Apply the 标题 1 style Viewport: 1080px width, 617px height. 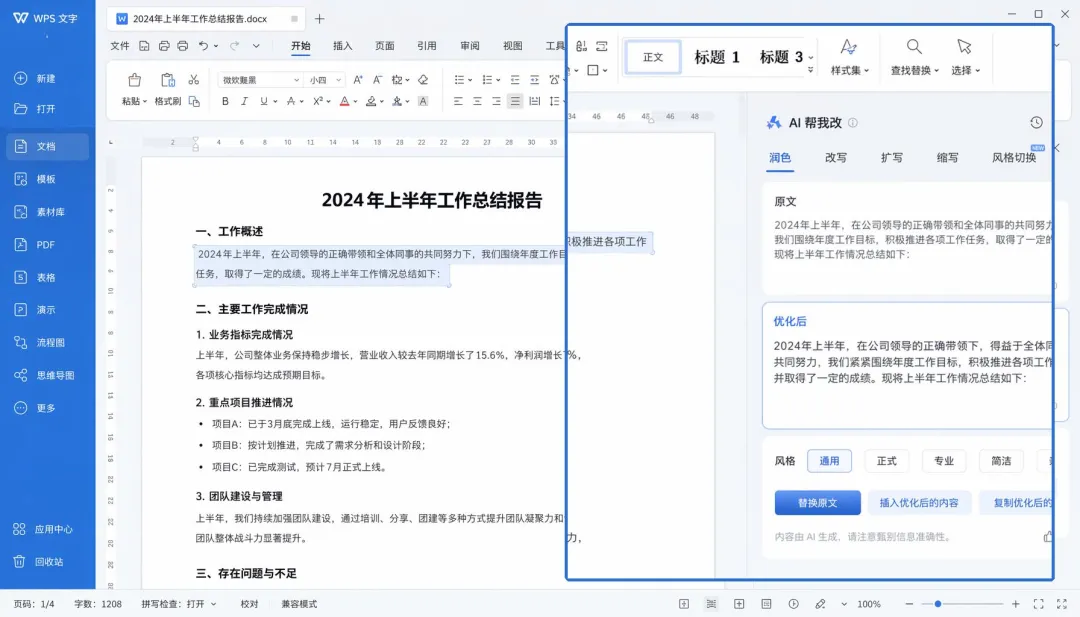716,57
